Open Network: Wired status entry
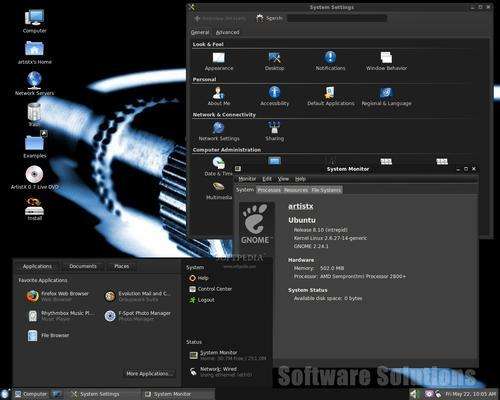Viewport: 500px width, 400px height. click(x=221, y=372)
